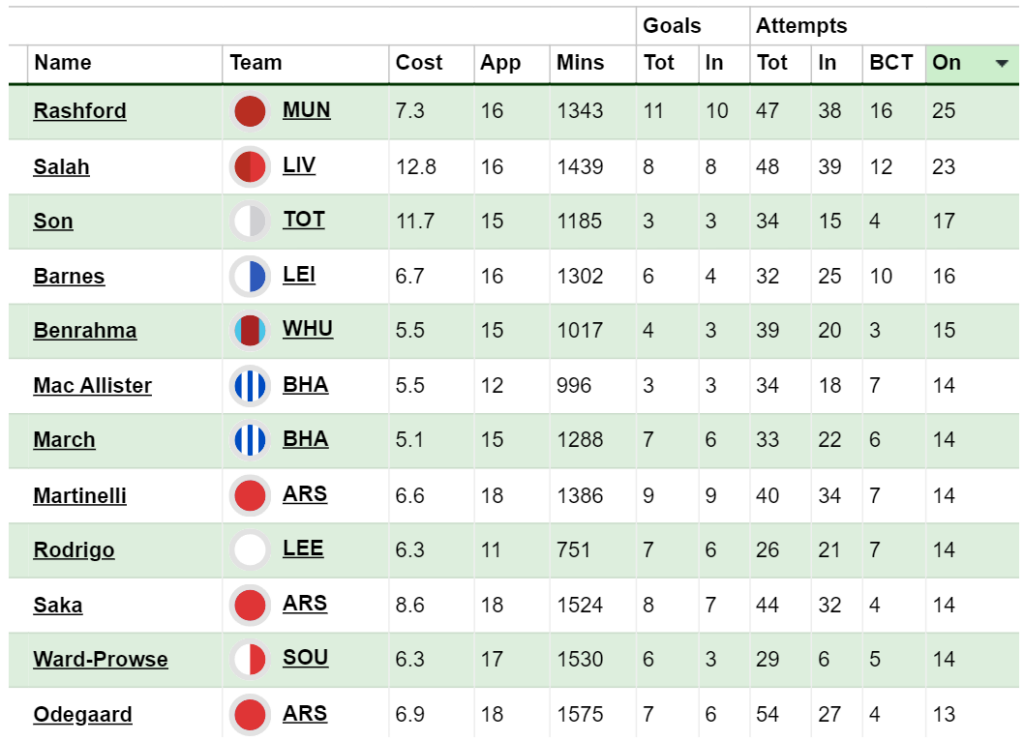Click sort arrow in On column header
The height and width of the screenshot is (741, 1024).
tap(1001, 64)
